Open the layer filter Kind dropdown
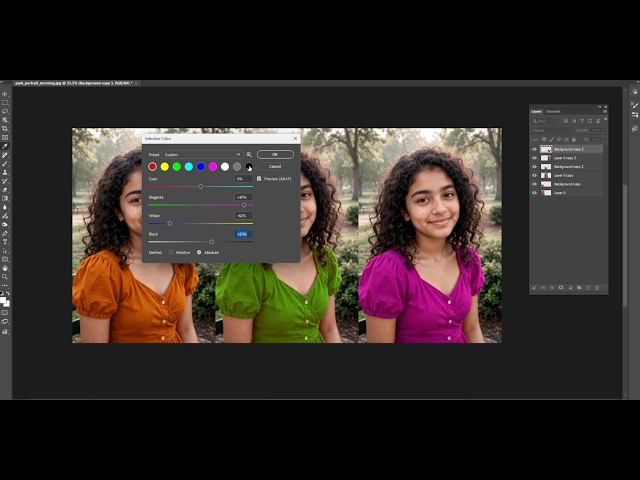The width and height of the screenshot is (640, 480). click(x=546, y=121)
